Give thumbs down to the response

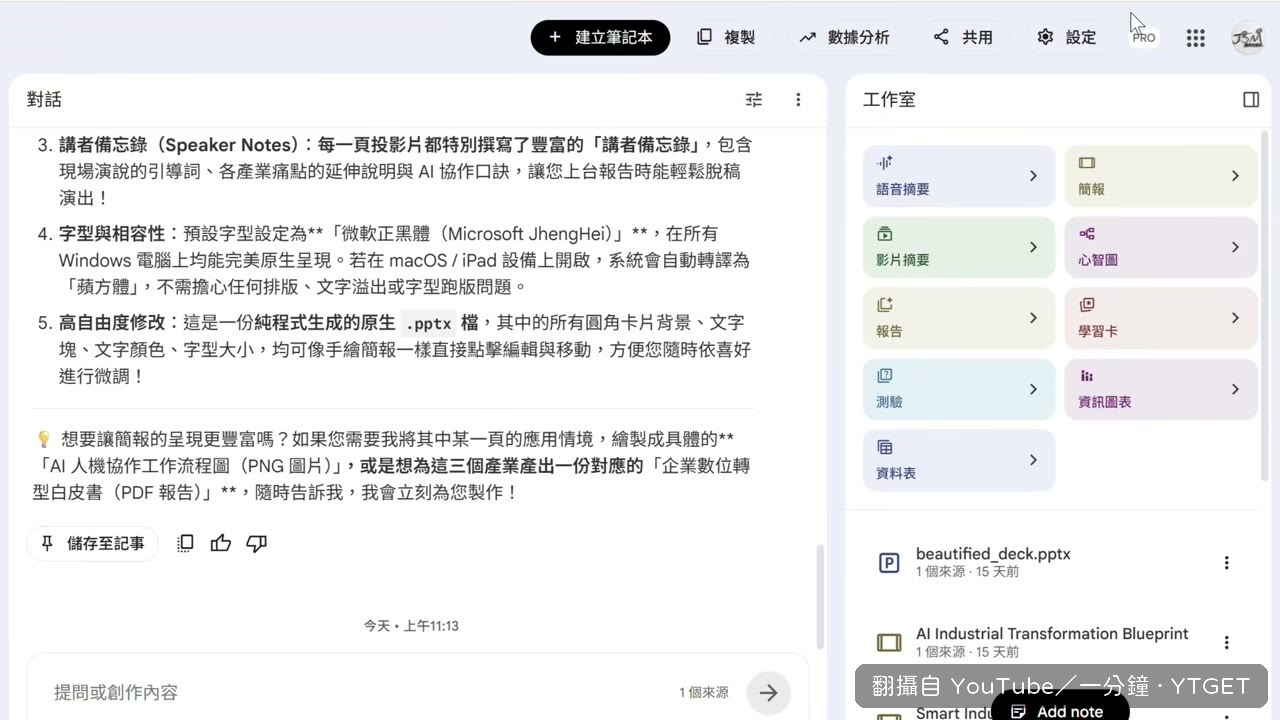[x=257, y=544]
